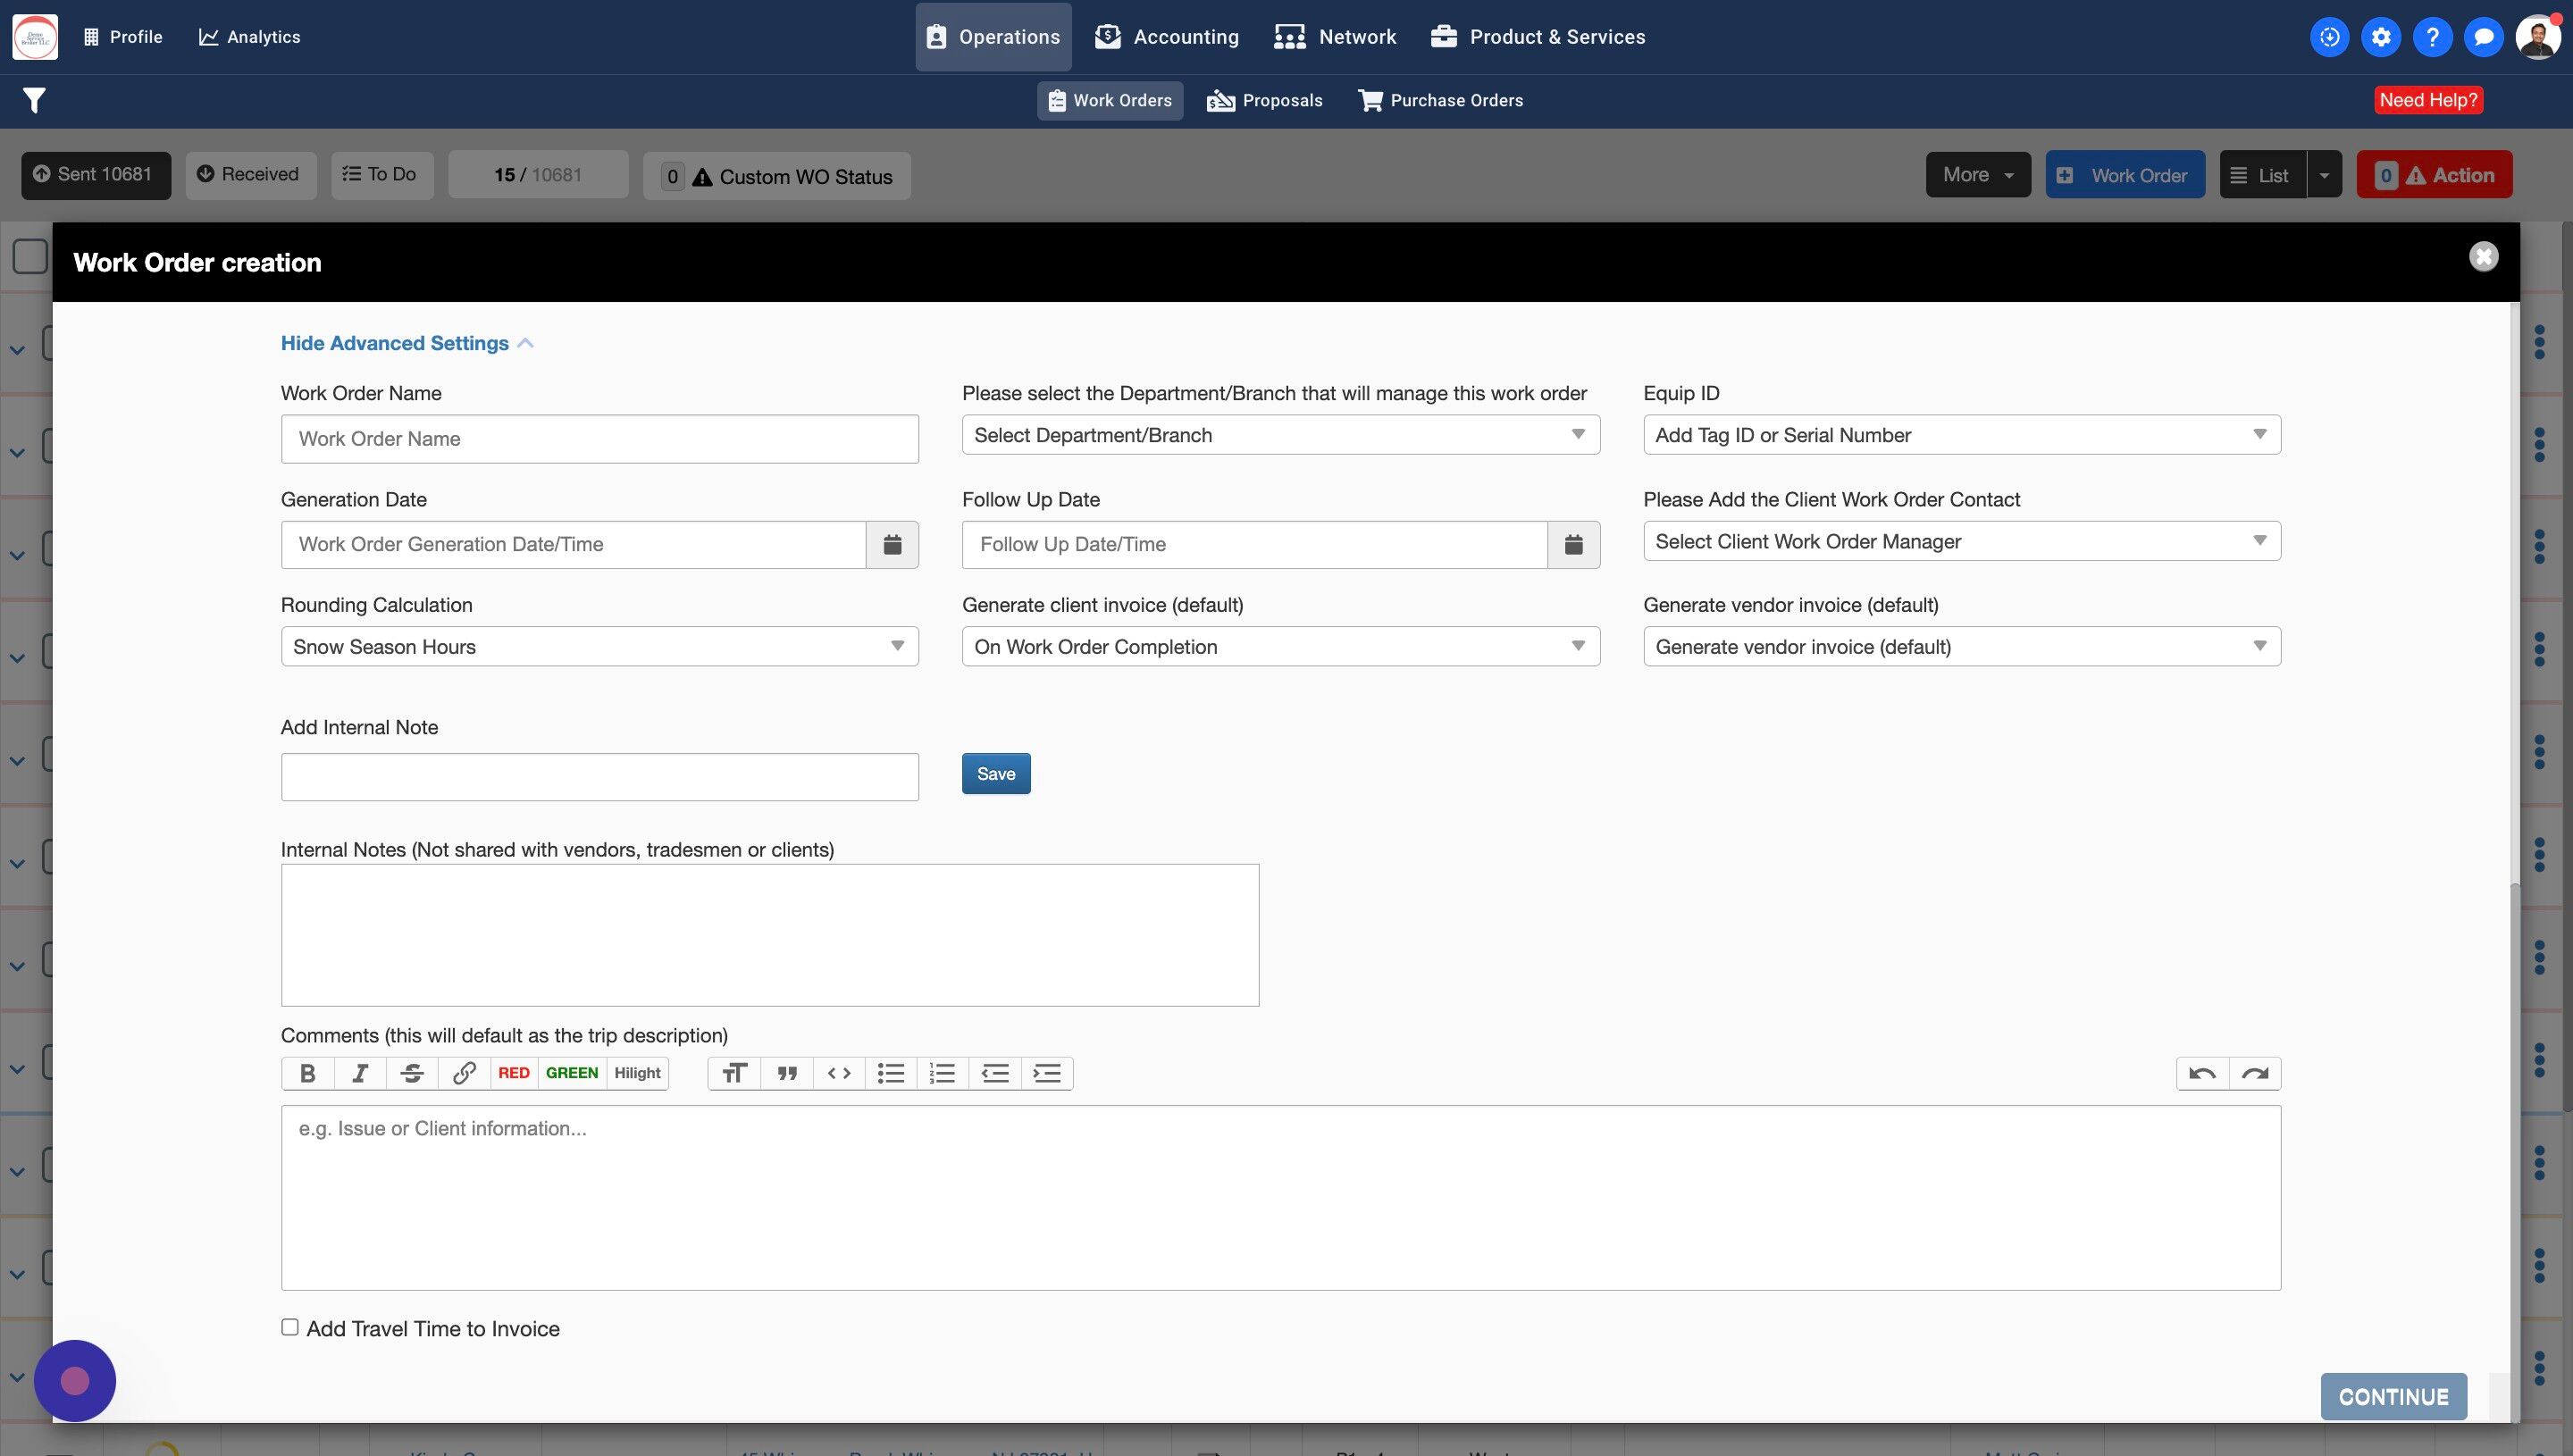Open Generation Date calendar picker
The image size is (2573, 1456).
tap(892, 544)
